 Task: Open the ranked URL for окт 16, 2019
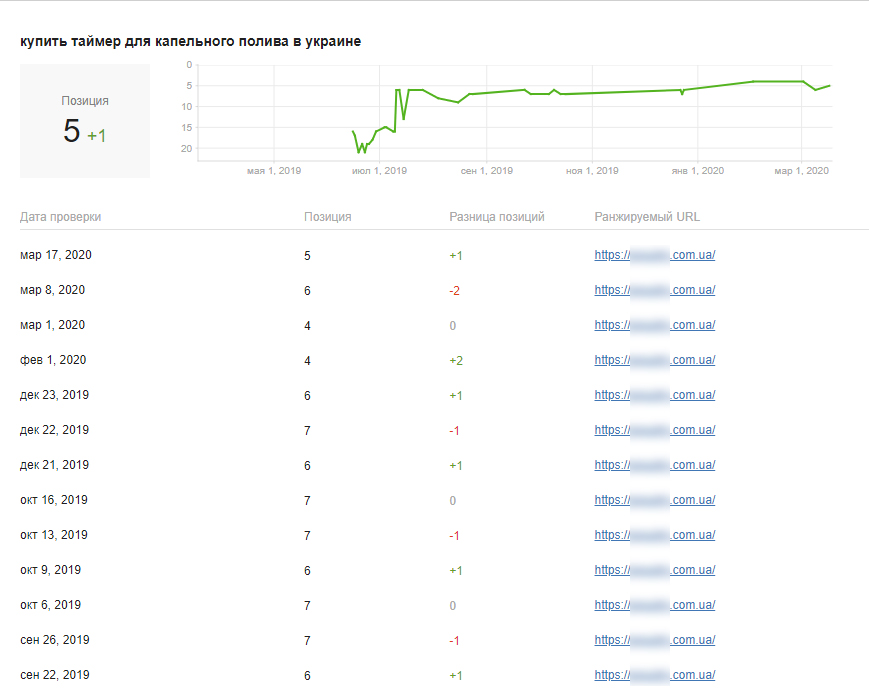tap(655, 499)
